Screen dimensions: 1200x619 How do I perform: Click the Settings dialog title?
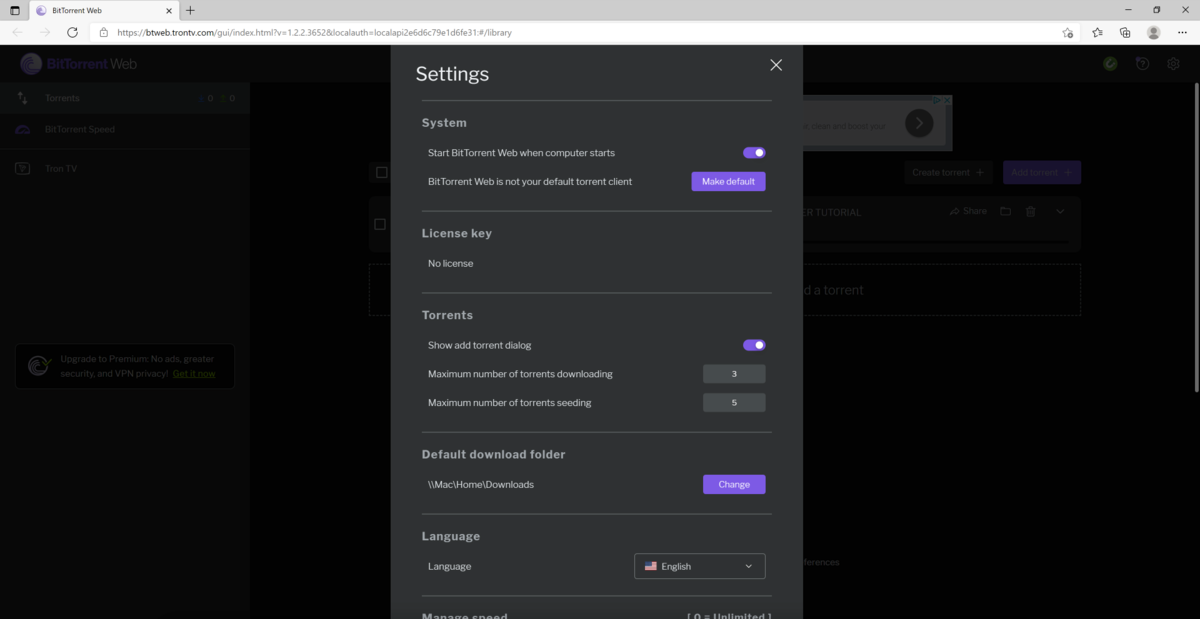[452, 74]
